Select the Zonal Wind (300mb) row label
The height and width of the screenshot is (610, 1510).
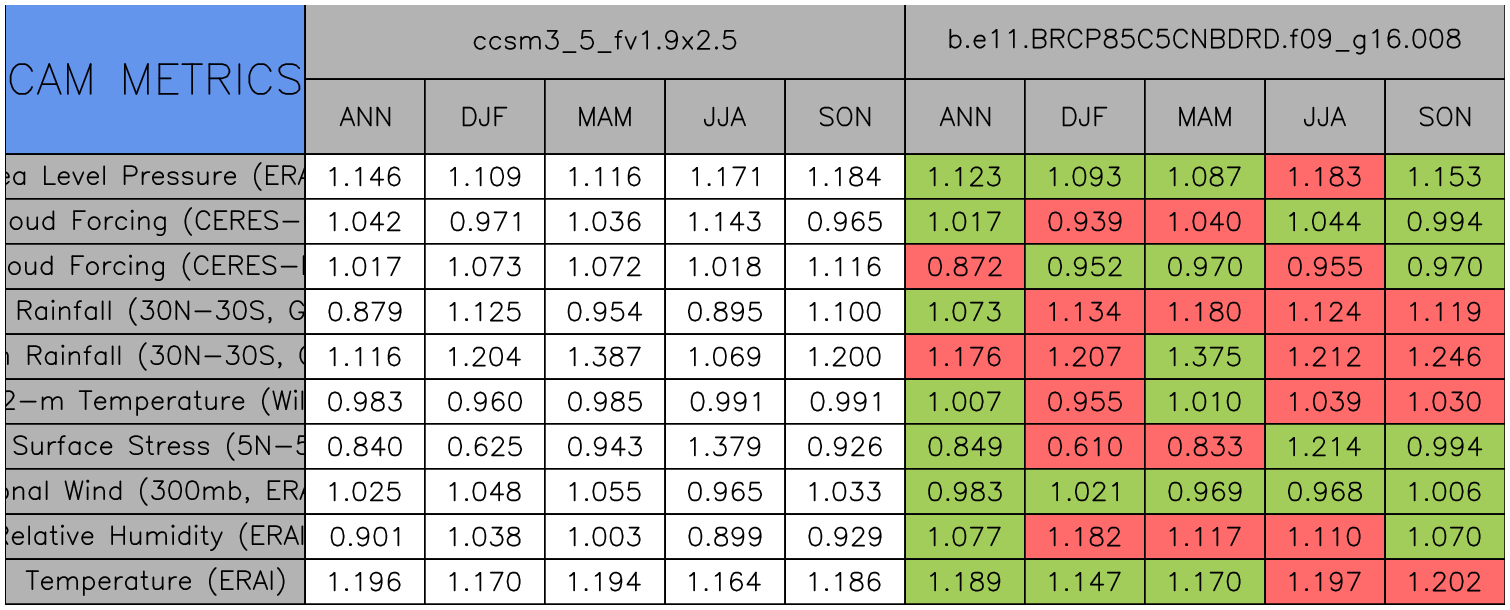155,491
